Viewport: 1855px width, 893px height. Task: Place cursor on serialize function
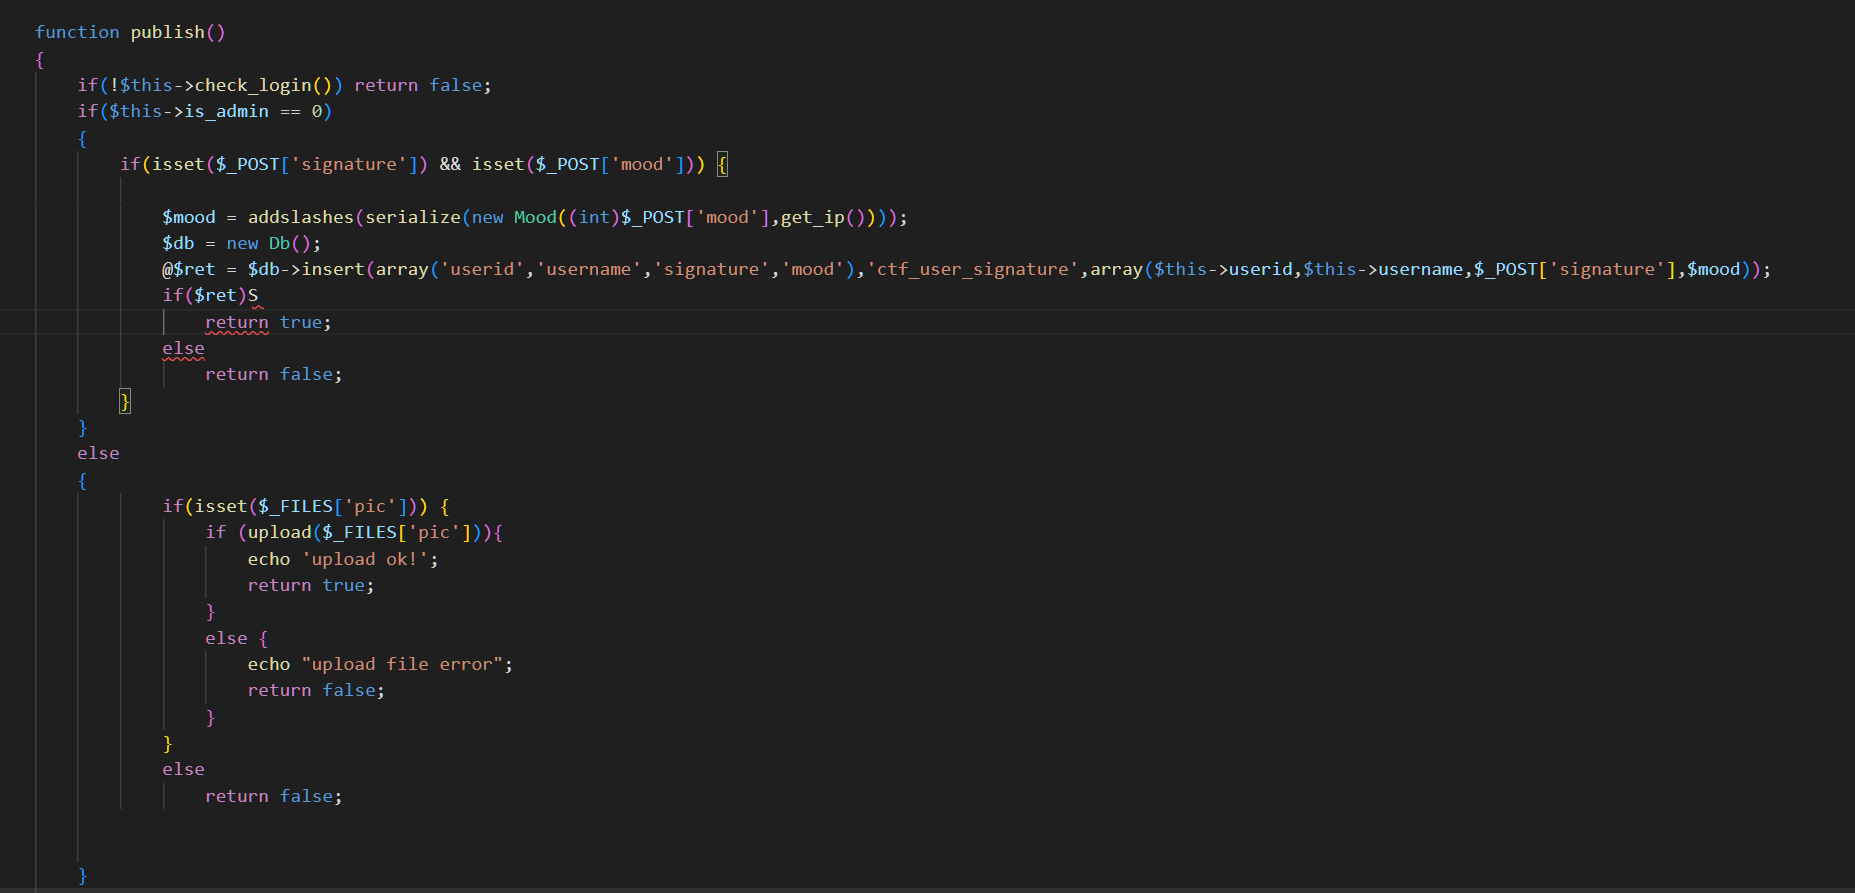[412, 217]
